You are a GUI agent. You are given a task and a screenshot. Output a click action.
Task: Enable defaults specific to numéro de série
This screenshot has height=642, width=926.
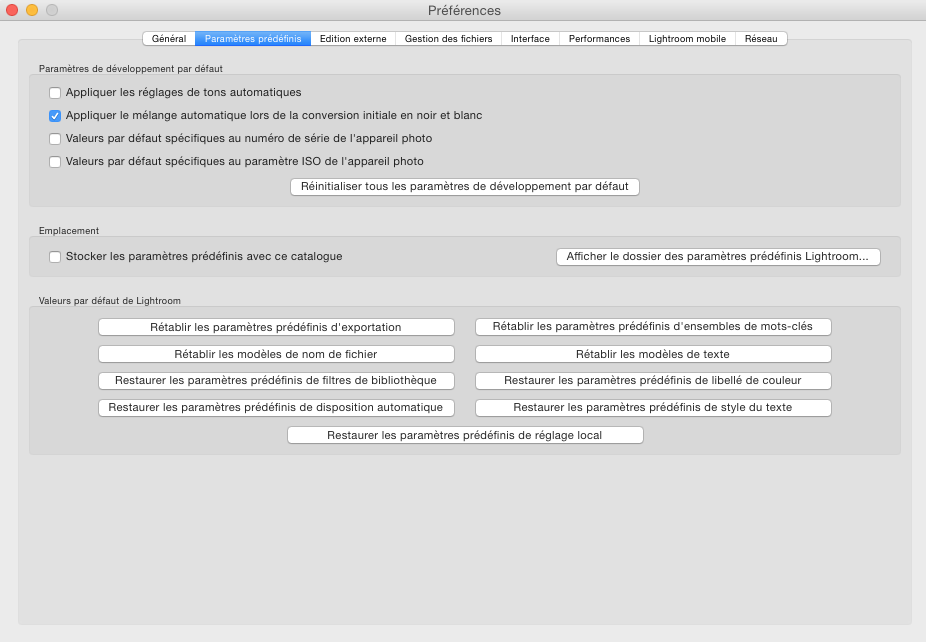click(55, 139)
